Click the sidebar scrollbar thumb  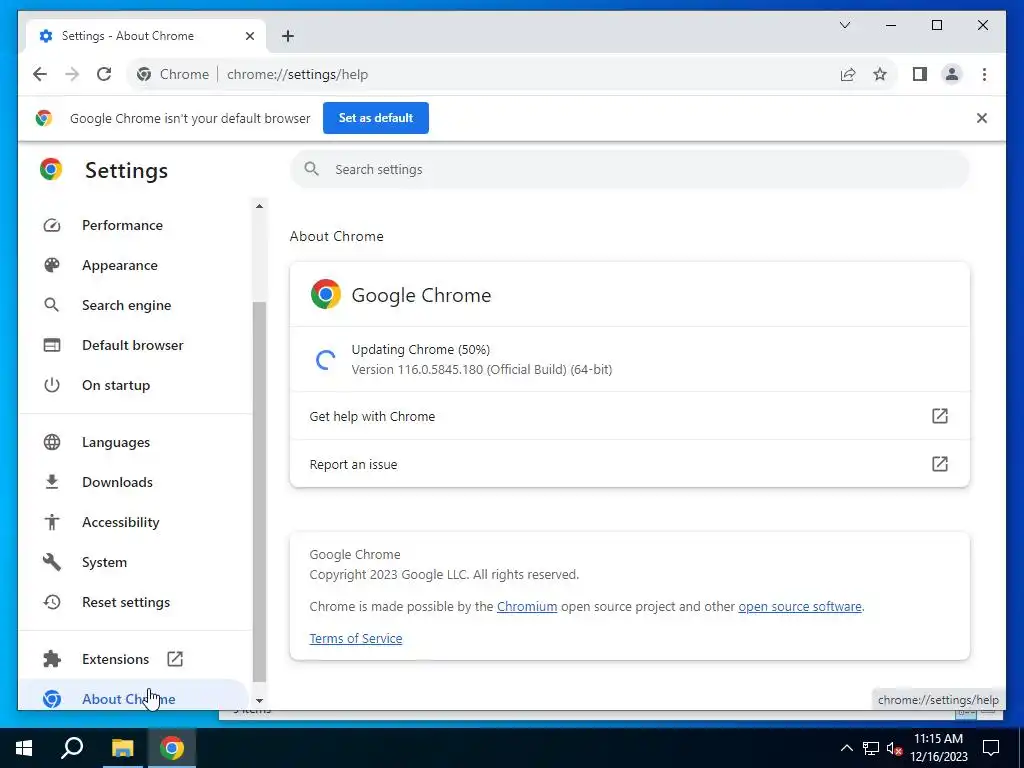[259, 492]
